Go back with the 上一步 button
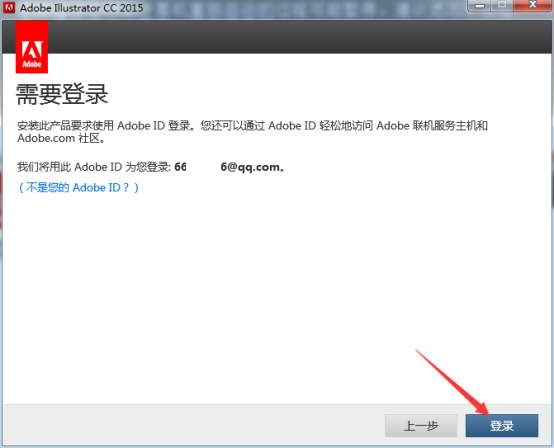 (x=421, y=426)
